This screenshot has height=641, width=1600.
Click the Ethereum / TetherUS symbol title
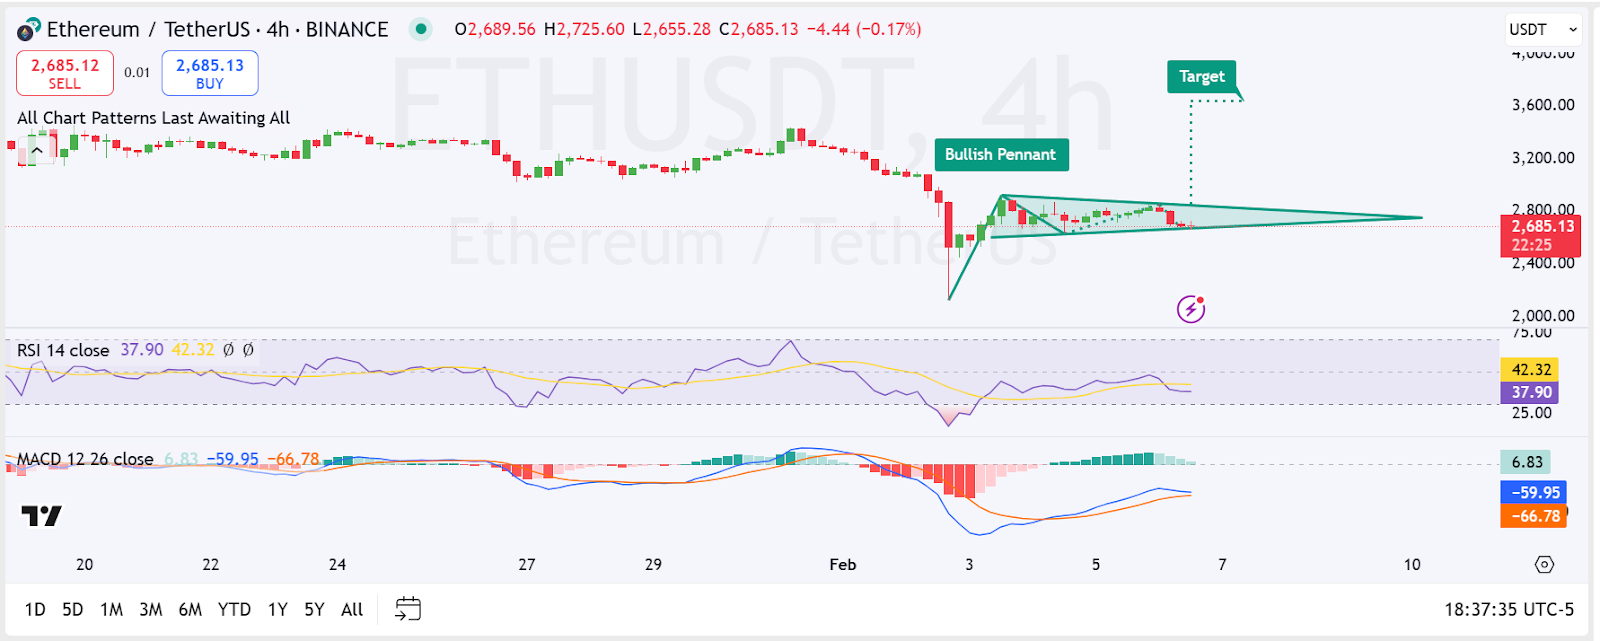[x=217, y=30]
